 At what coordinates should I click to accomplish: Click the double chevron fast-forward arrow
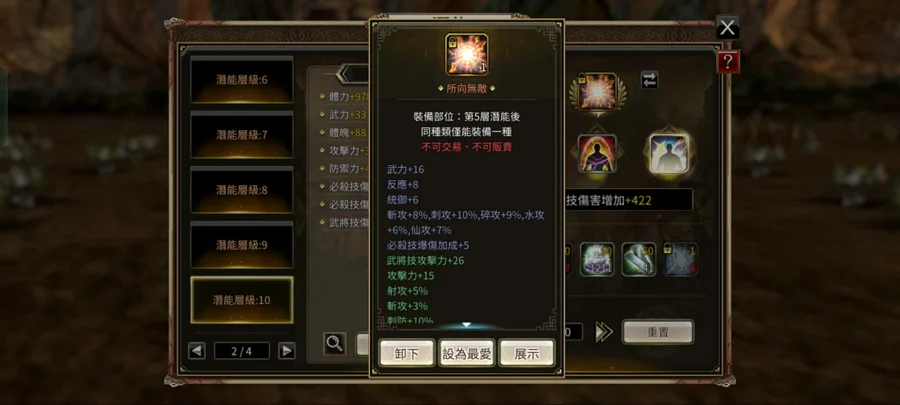coord(604,332)
